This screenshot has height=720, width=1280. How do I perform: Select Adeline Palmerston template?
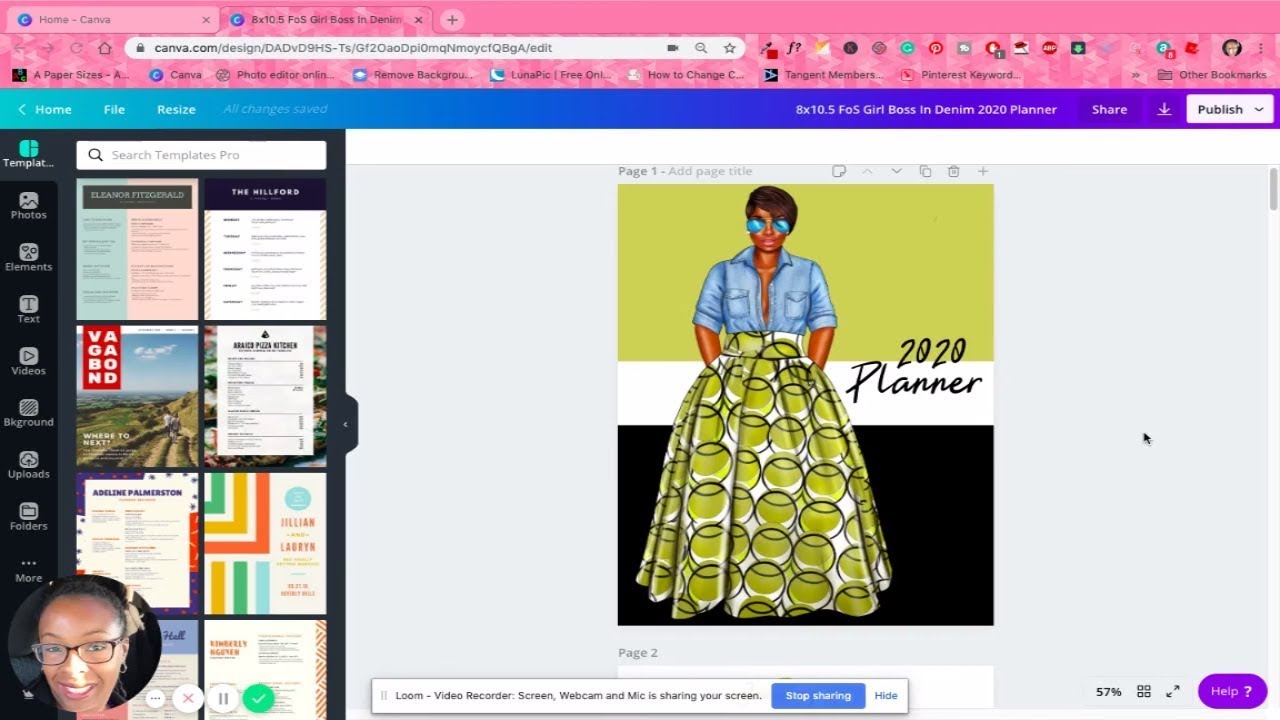(137, 543)
